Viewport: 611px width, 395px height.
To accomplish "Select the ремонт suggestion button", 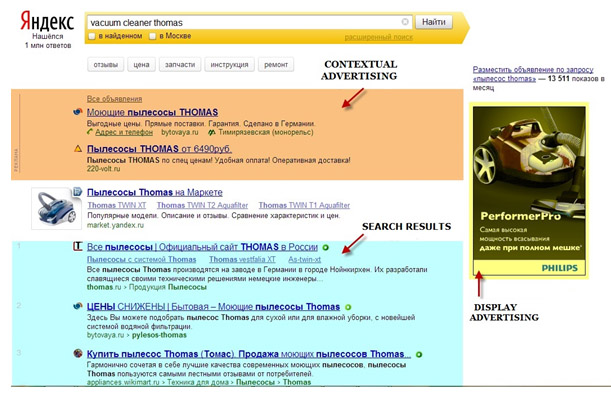I will tap(276, 65).
